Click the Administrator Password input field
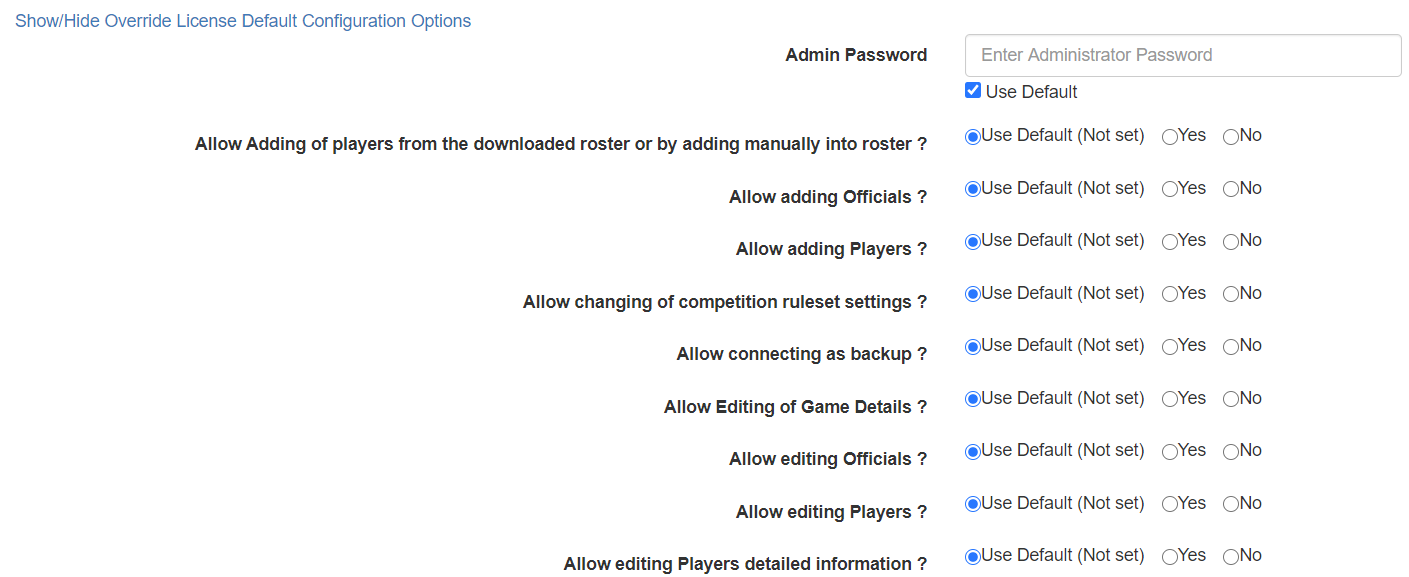Screen dimensions: 1409x577 [x=1183, y=56]
